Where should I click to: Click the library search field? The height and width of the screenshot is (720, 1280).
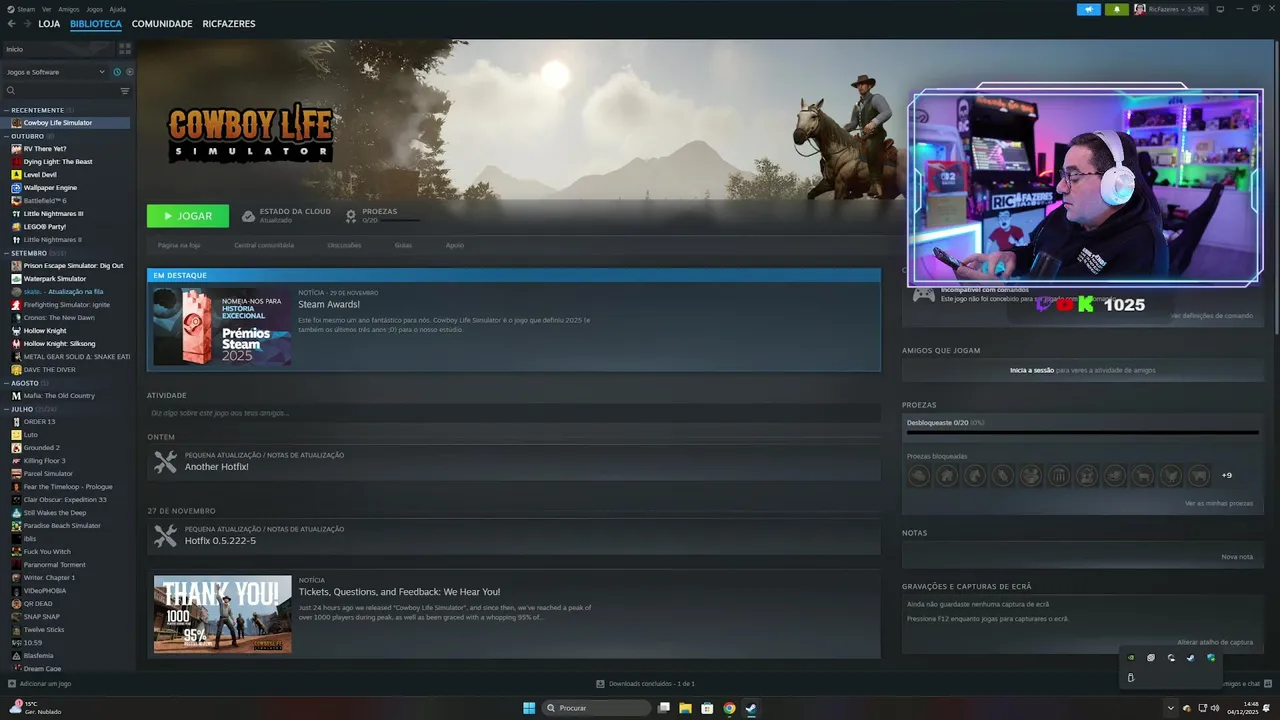click(x=60, y=91)
